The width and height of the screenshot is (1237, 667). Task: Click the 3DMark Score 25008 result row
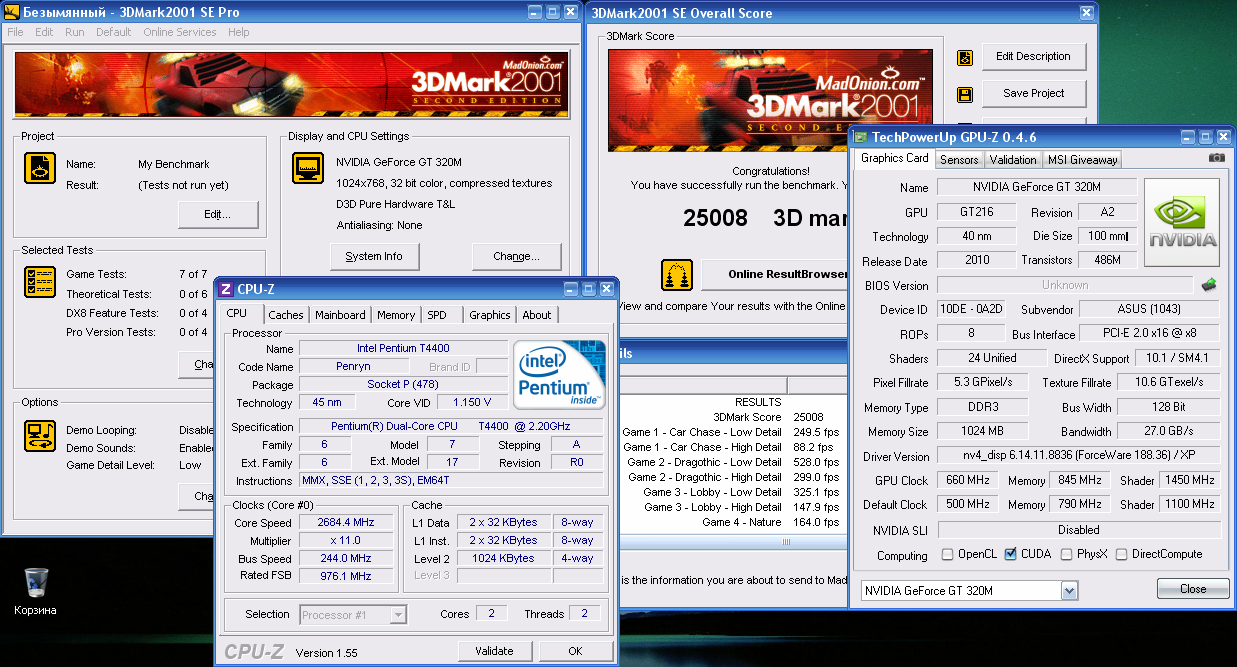click(733, 417)
